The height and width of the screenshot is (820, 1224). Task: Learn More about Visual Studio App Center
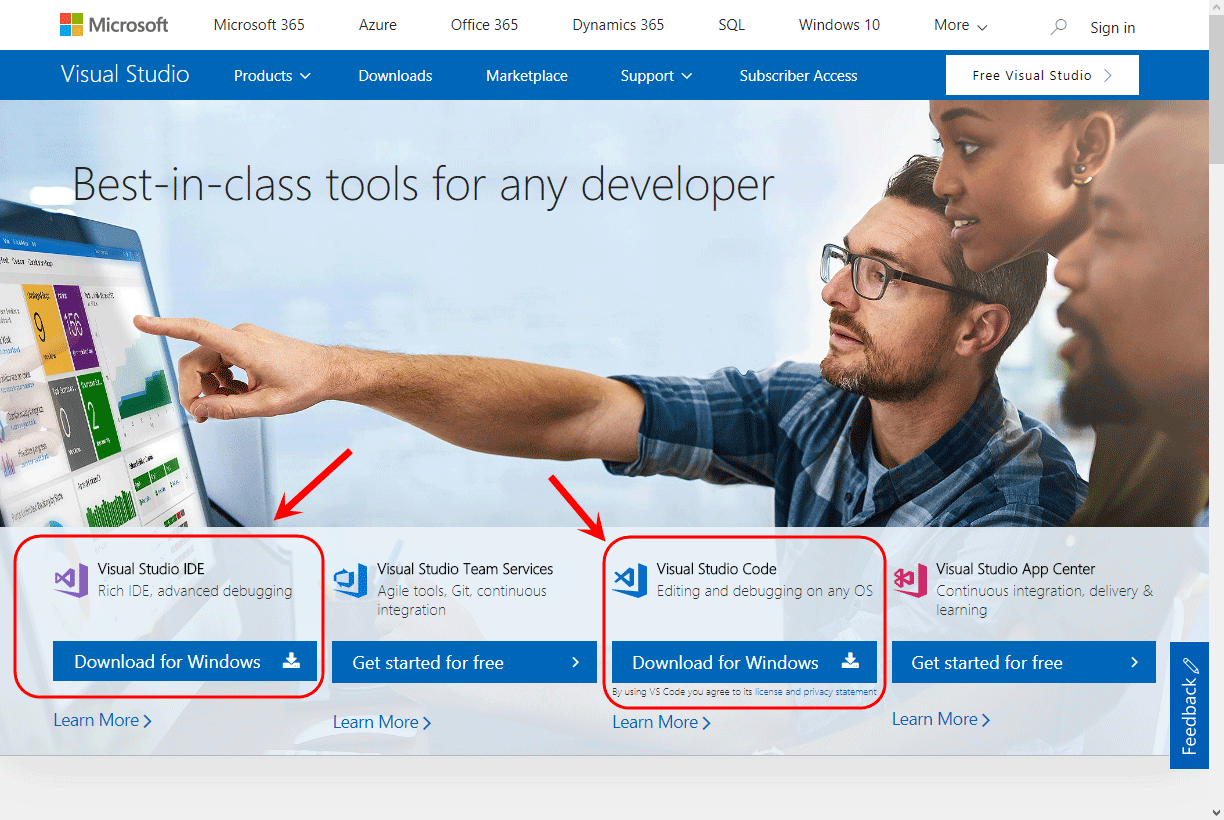point(941,719)
